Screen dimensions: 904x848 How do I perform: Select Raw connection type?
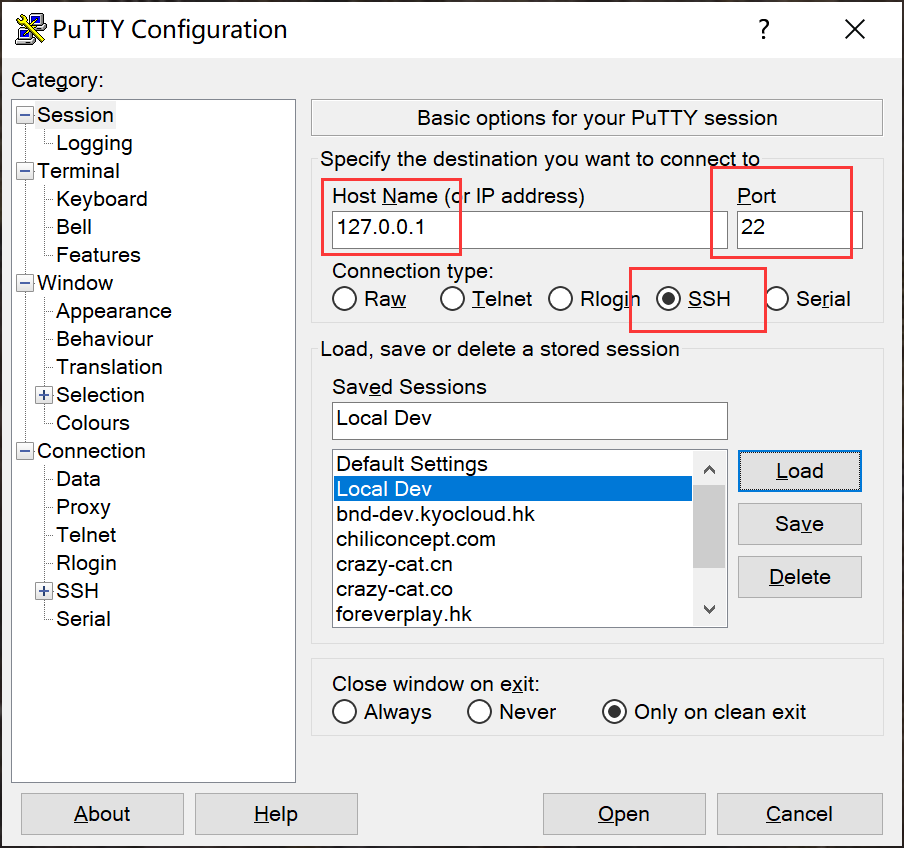point(344,299)
